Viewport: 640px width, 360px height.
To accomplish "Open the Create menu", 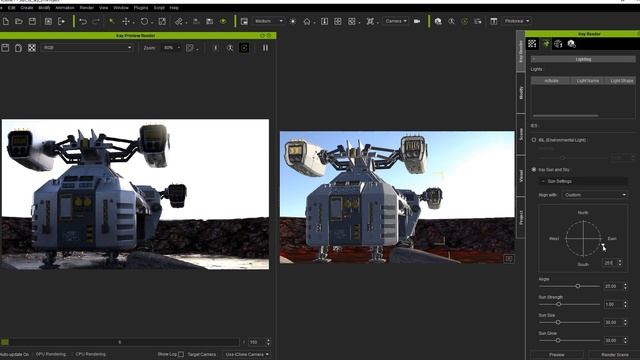I will click(x=27, y=8).
